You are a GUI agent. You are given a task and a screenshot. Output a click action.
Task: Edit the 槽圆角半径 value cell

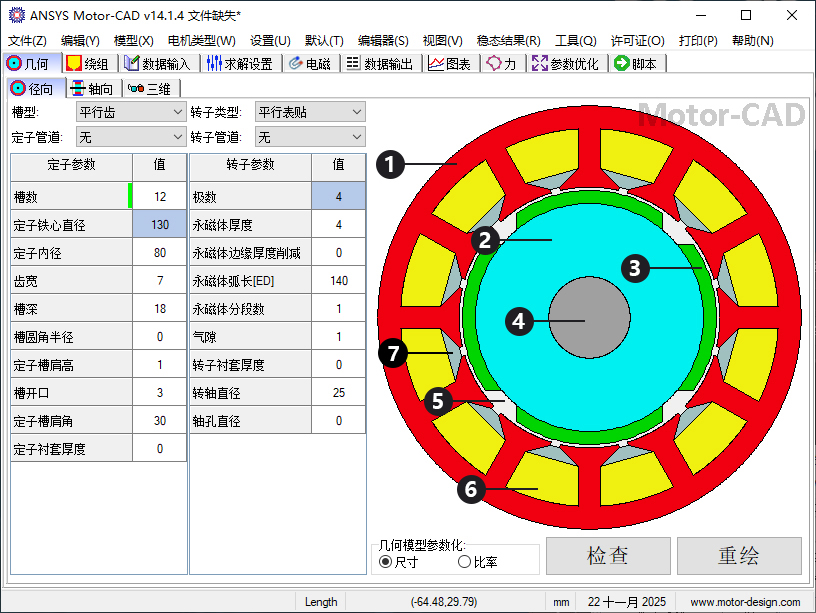tap(160, 337)
